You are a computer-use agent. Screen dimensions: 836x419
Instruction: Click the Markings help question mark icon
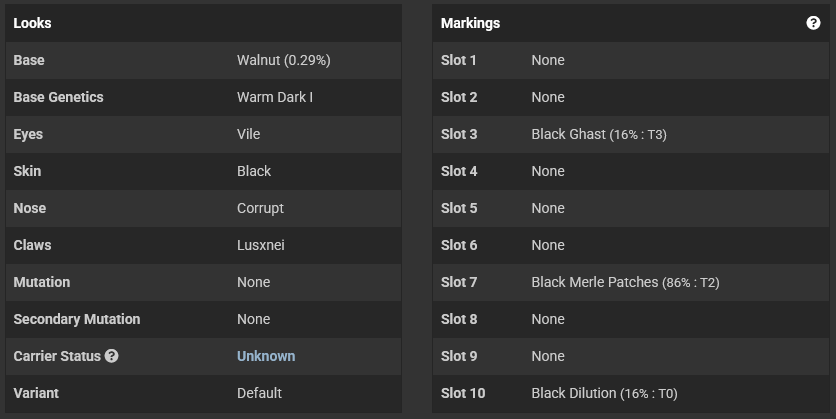[x=813, y=23]
